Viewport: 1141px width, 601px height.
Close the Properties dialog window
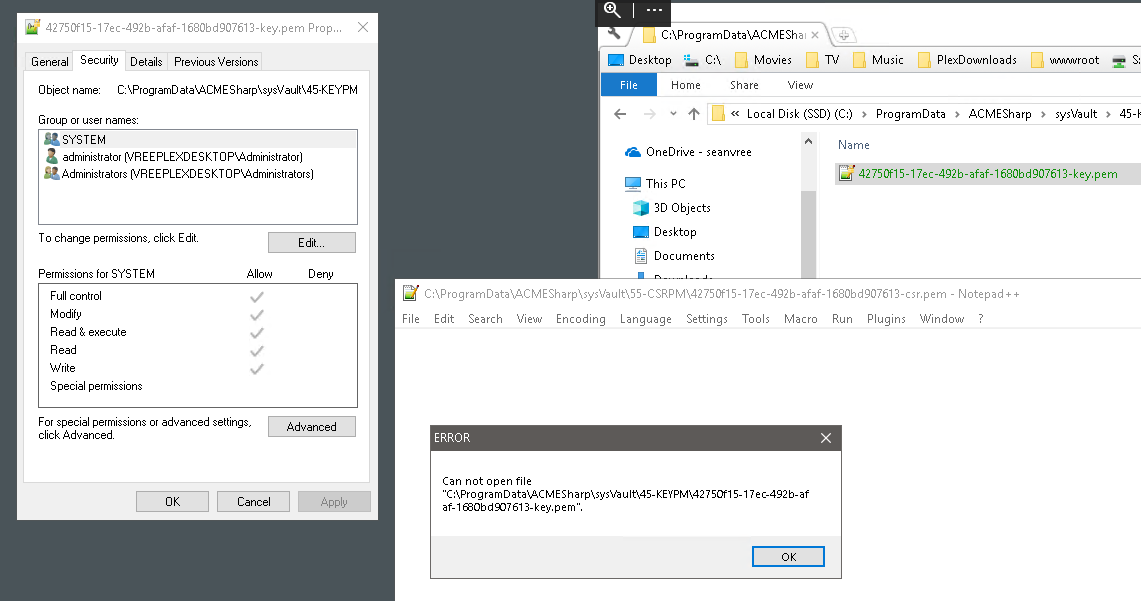pyautogui.click(x=363, y=28)
